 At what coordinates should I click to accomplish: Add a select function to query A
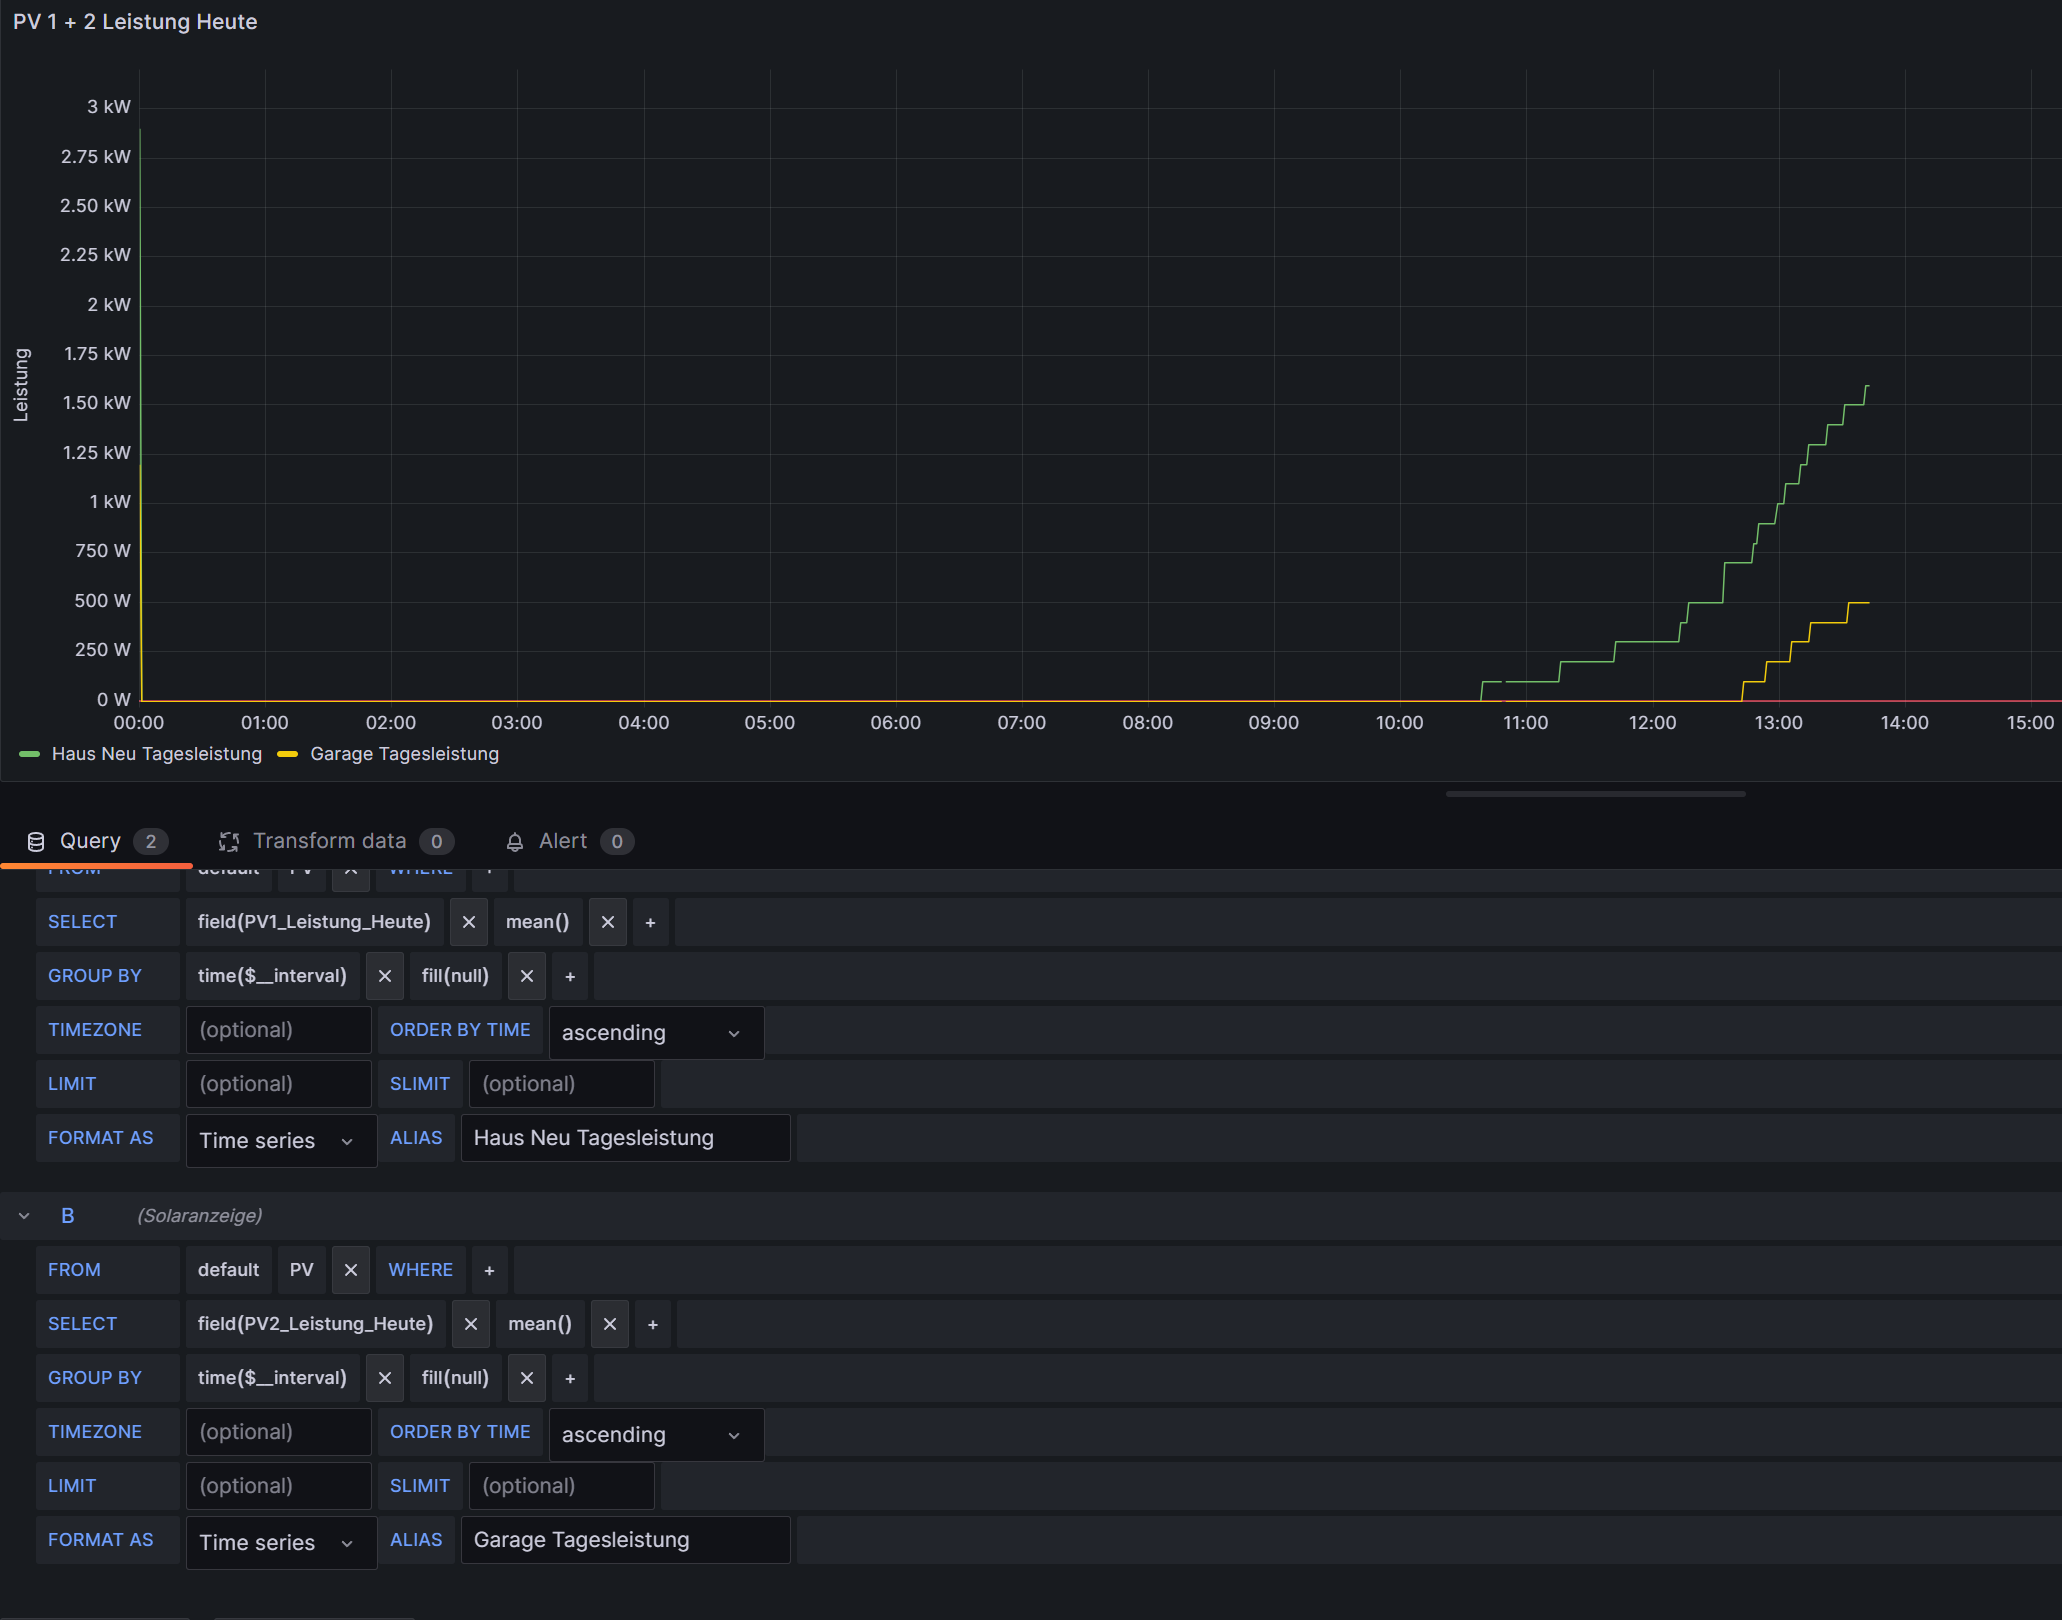pos(650,922)
